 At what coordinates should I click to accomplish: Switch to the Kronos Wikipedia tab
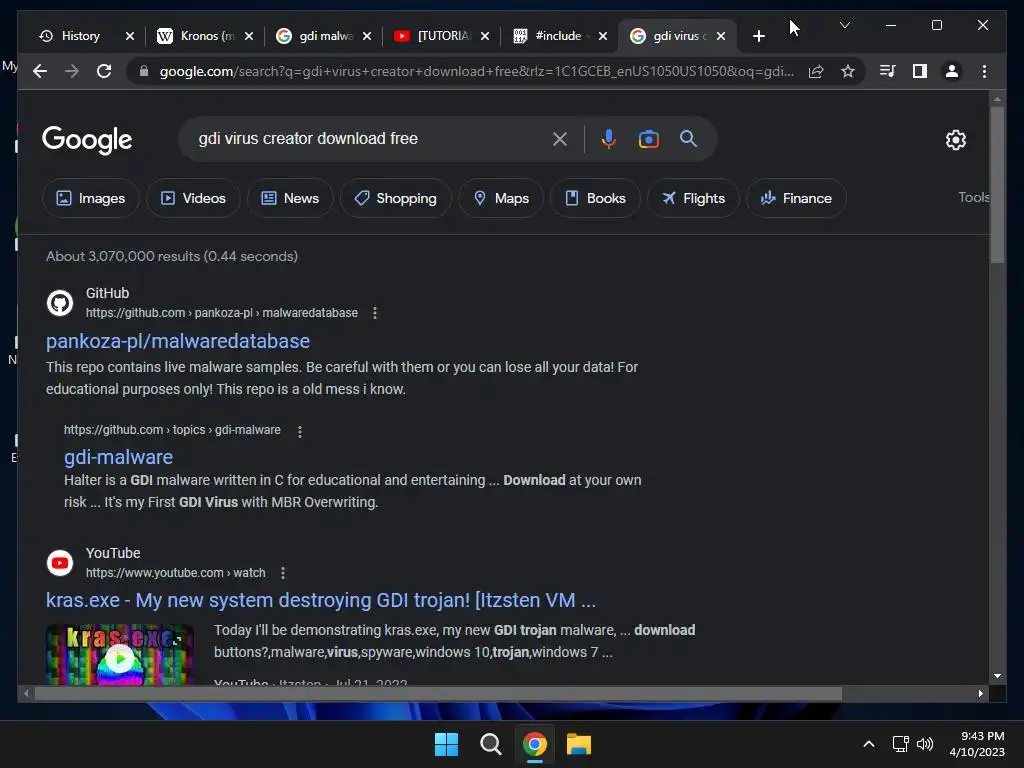click(208, 36)
